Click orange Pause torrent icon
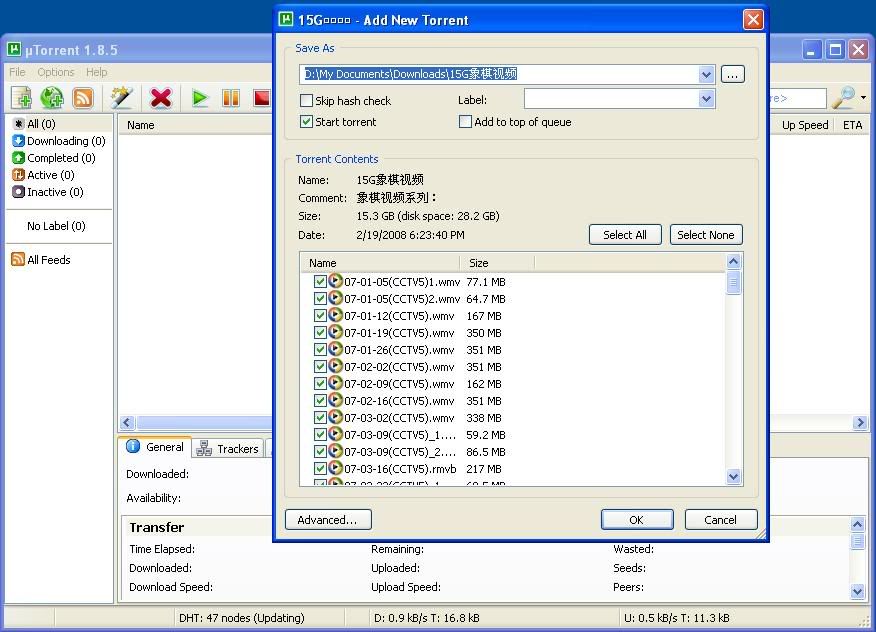This screenshot has width=876, height=632. point(231,98)
